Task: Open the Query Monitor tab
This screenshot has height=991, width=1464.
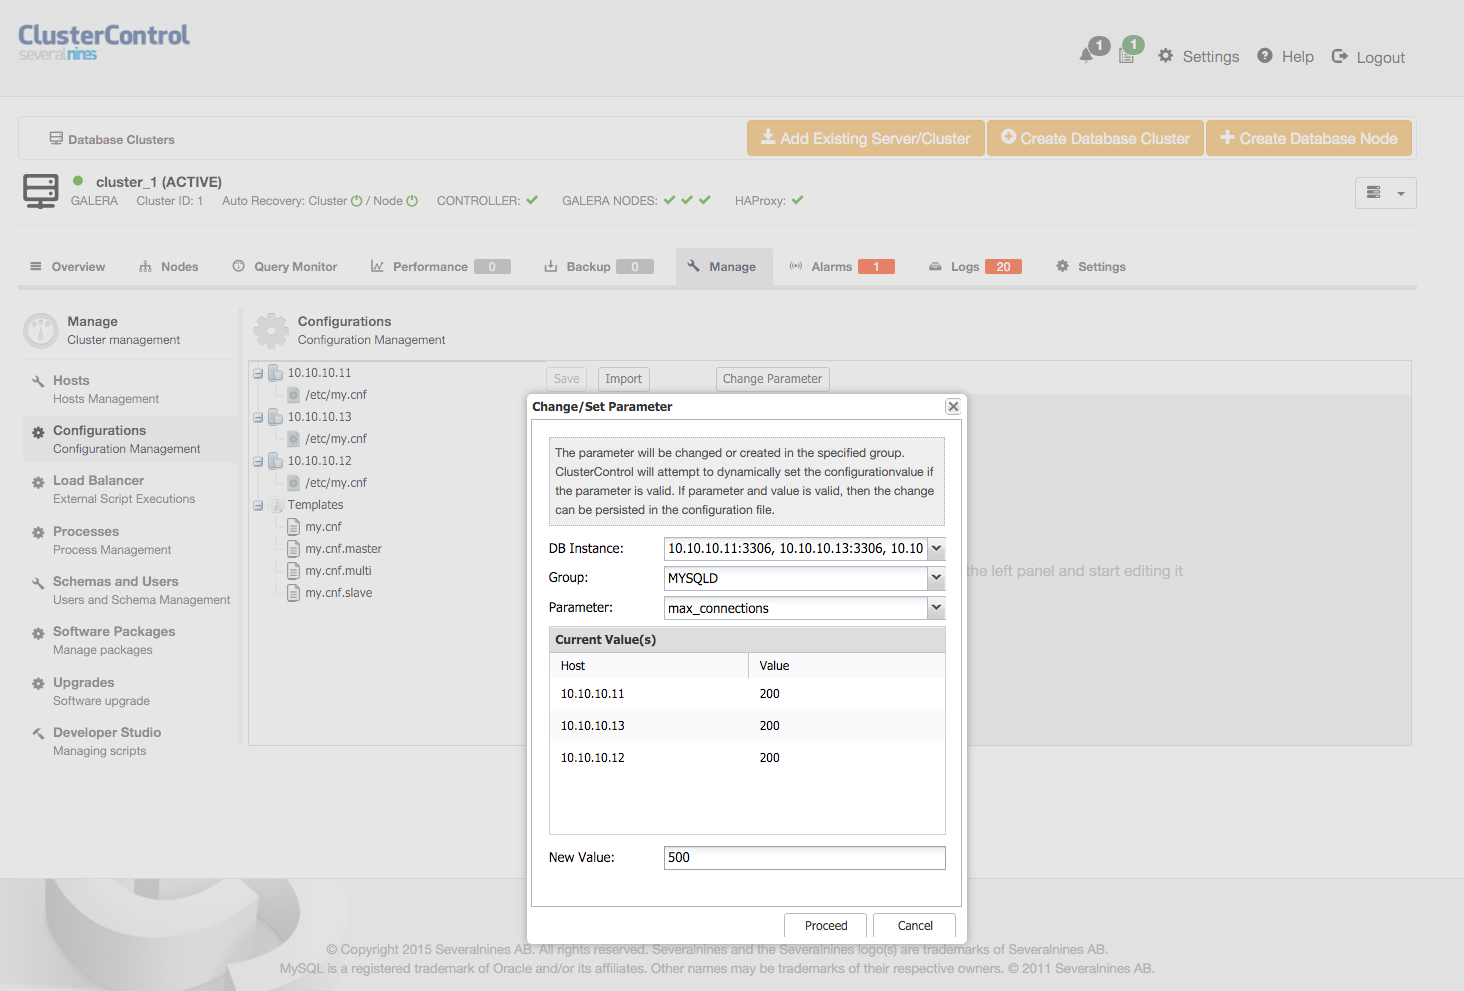Action: 285,267
